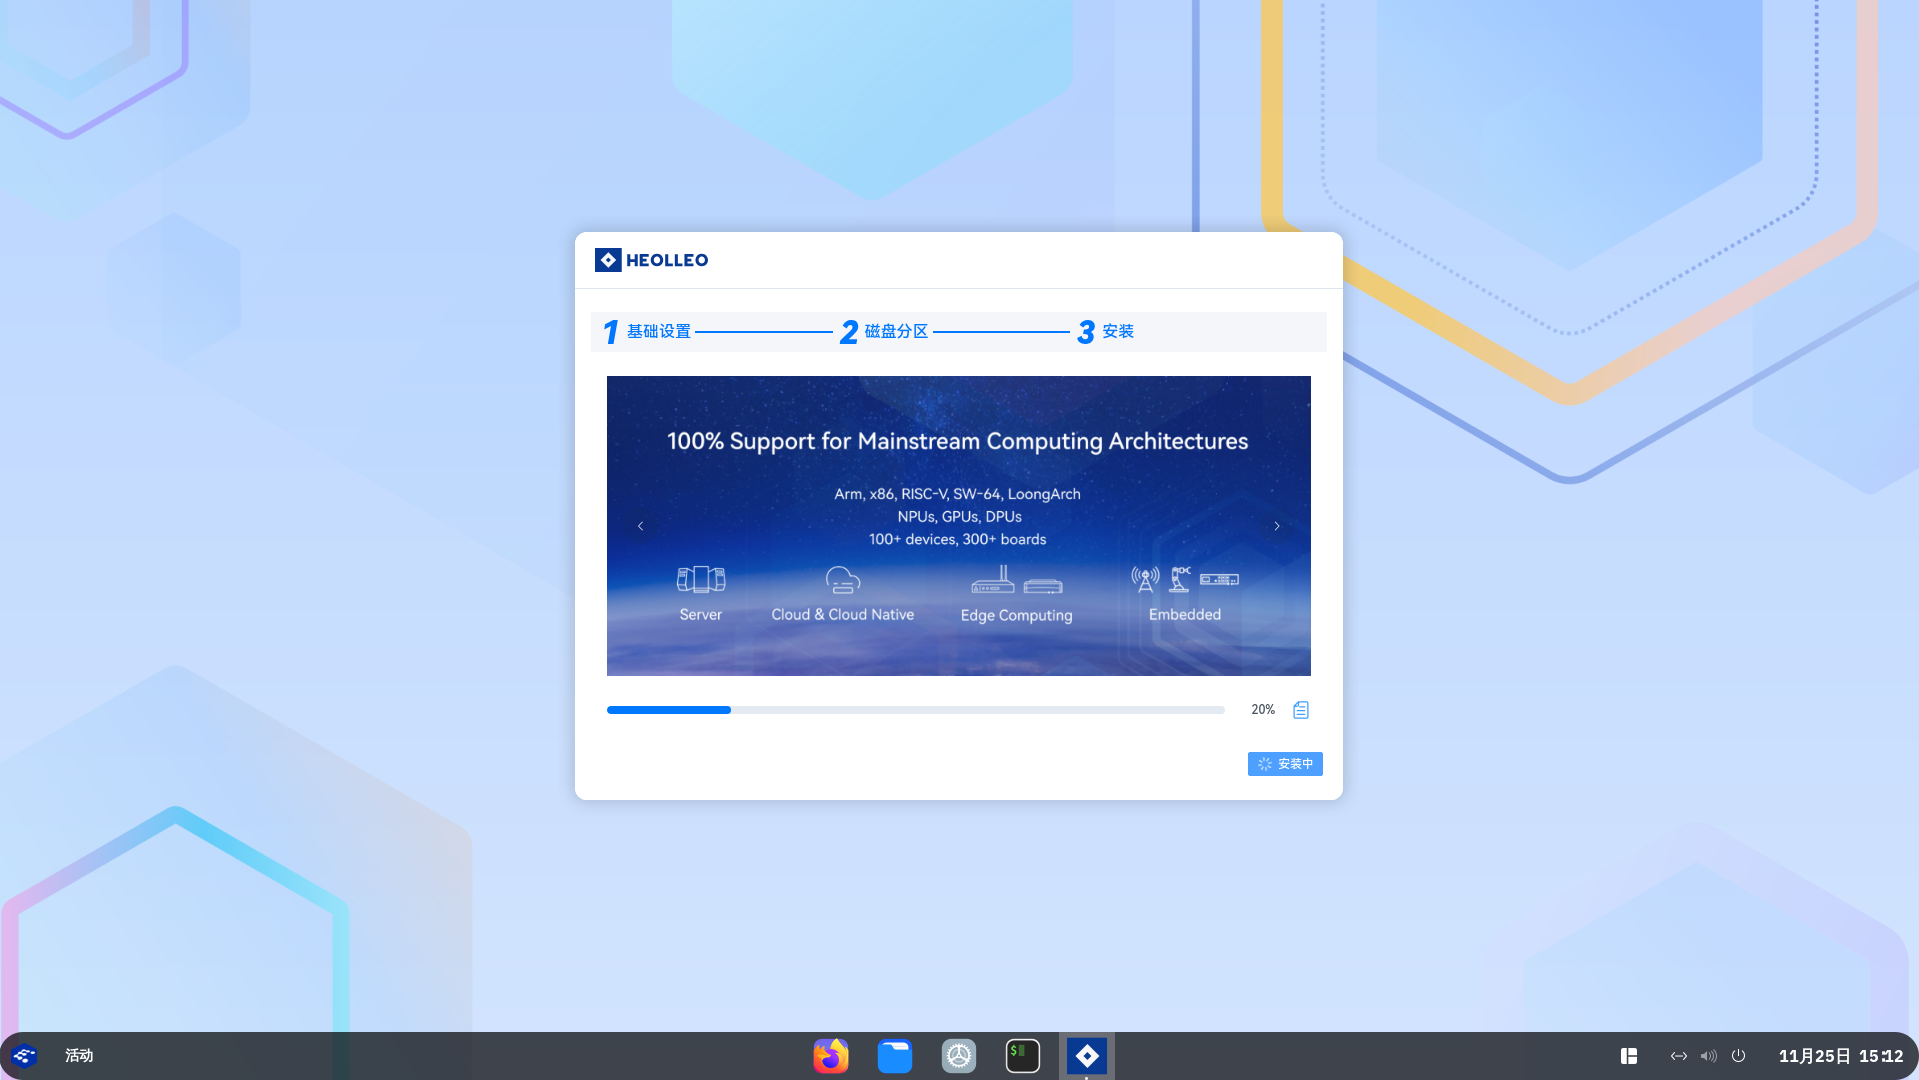
Task: Click the 20% progress value
Action: 1263,710
